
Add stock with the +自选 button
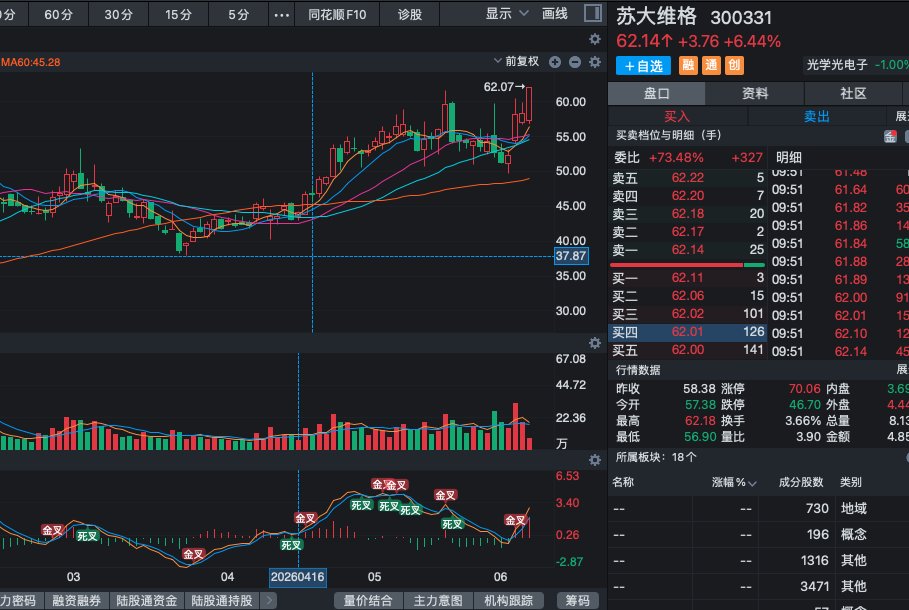click(x=643, y=66)
